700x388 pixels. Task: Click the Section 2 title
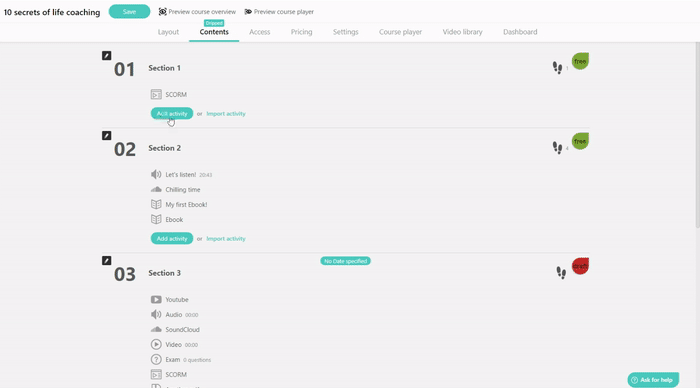pyautogui.click(x=164, y=148)
